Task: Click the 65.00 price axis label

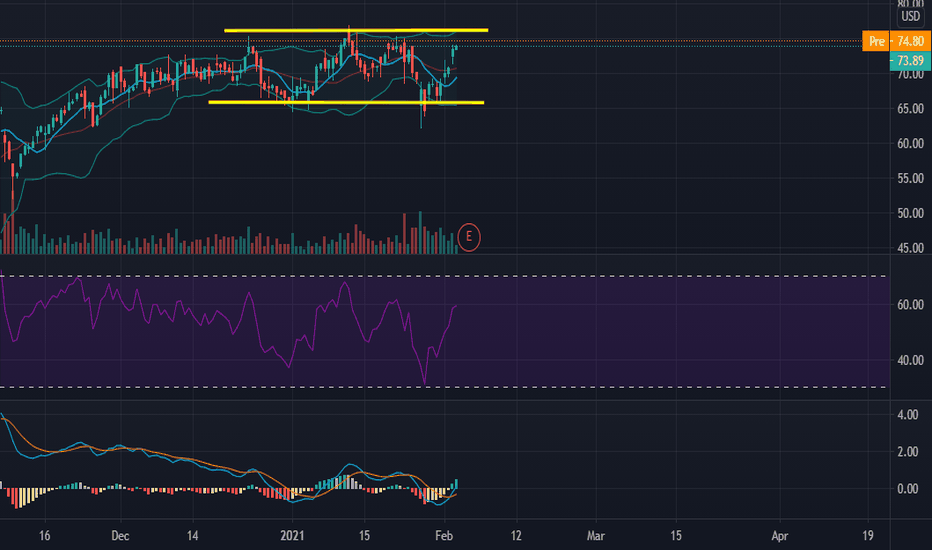Action: click(x=910, y=109)
